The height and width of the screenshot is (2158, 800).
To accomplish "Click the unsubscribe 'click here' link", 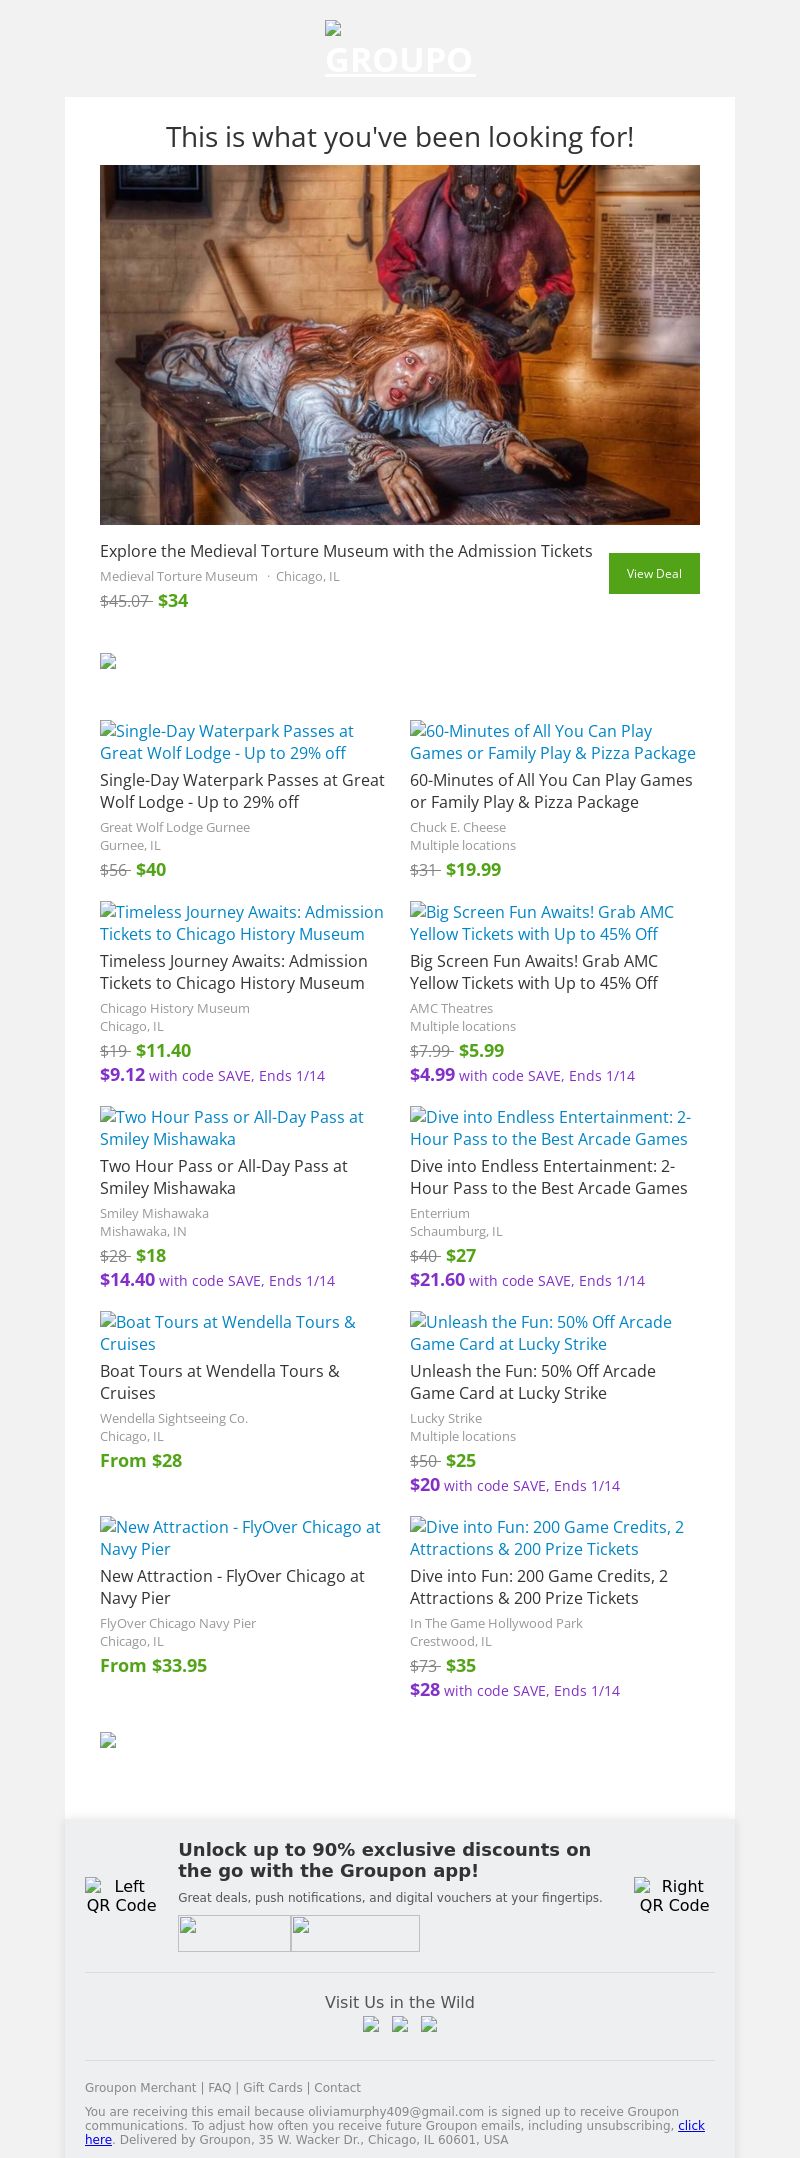I will pyautogui.click(x=691, y=2125).
